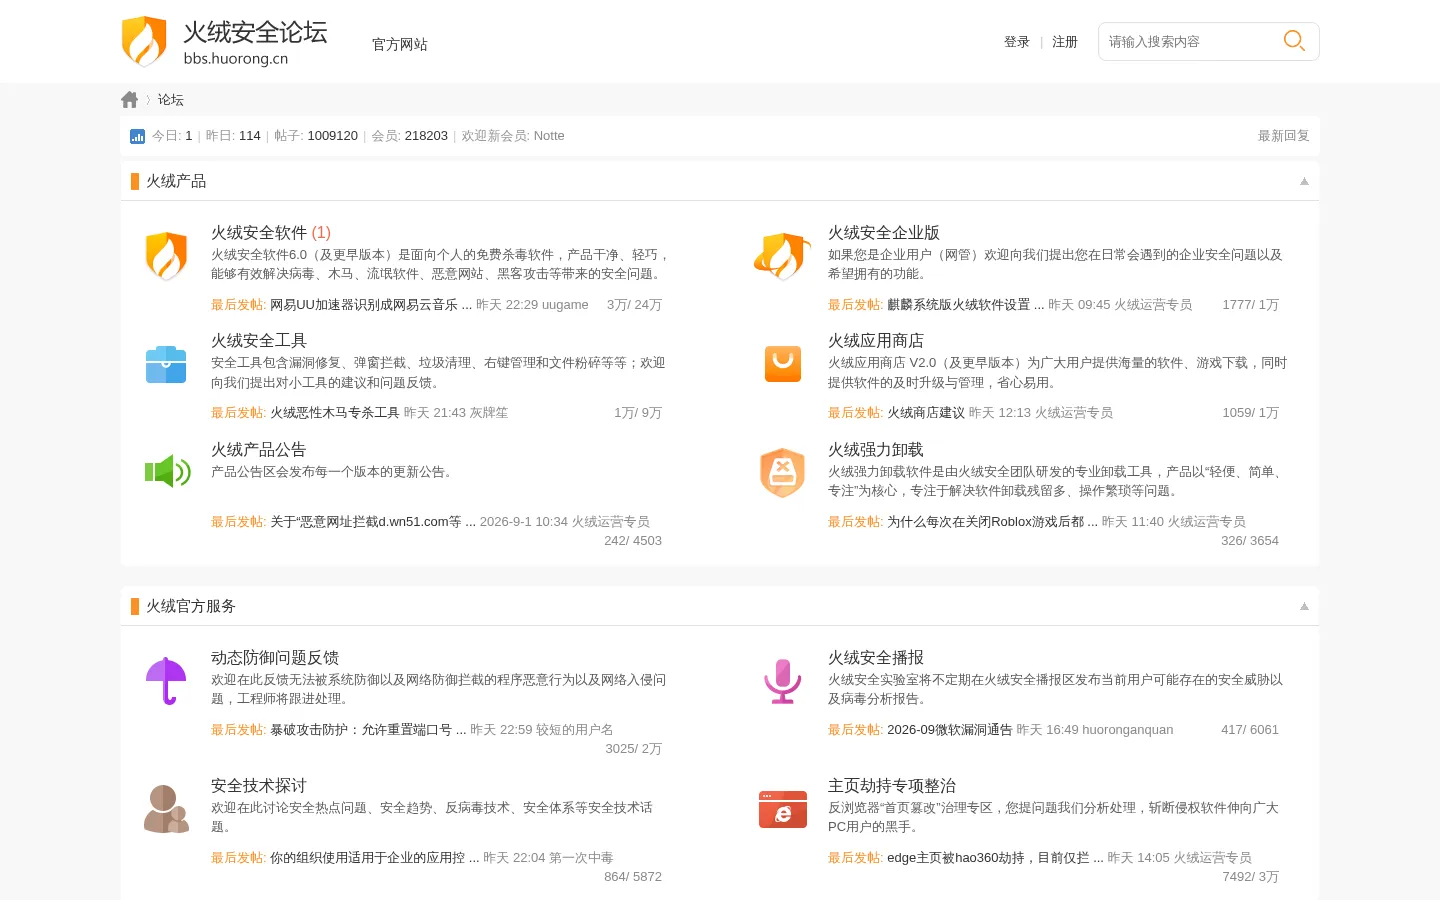This screenshot has height=900, width=1440.
Task: Open user 第一次中毒 profile
Action: 581,858
